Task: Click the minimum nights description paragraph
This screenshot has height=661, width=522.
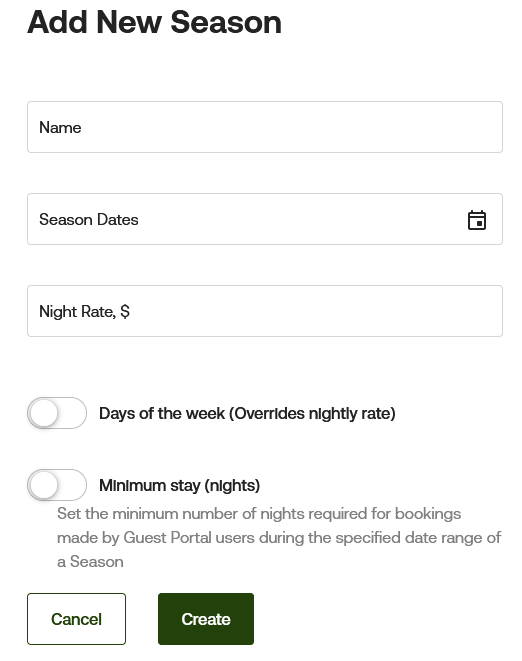Action: (279, 537)
